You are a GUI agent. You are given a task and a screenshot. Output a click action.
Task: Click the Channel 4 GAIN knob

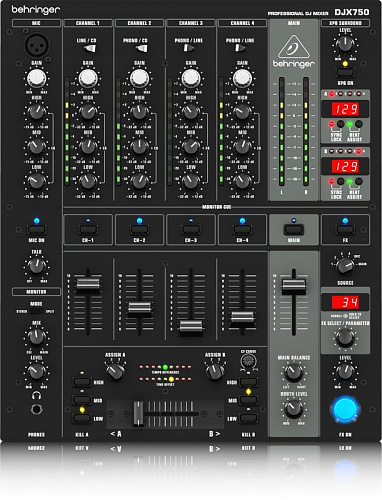(x=242, y=78)
